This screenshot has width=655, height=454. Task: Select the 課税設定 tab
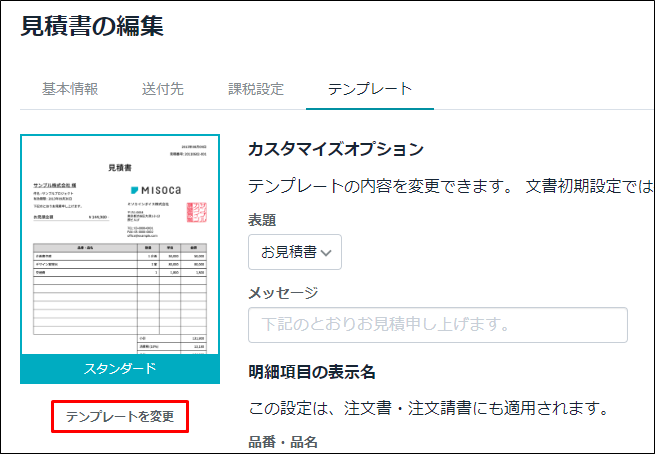click(x=256, y=88)
